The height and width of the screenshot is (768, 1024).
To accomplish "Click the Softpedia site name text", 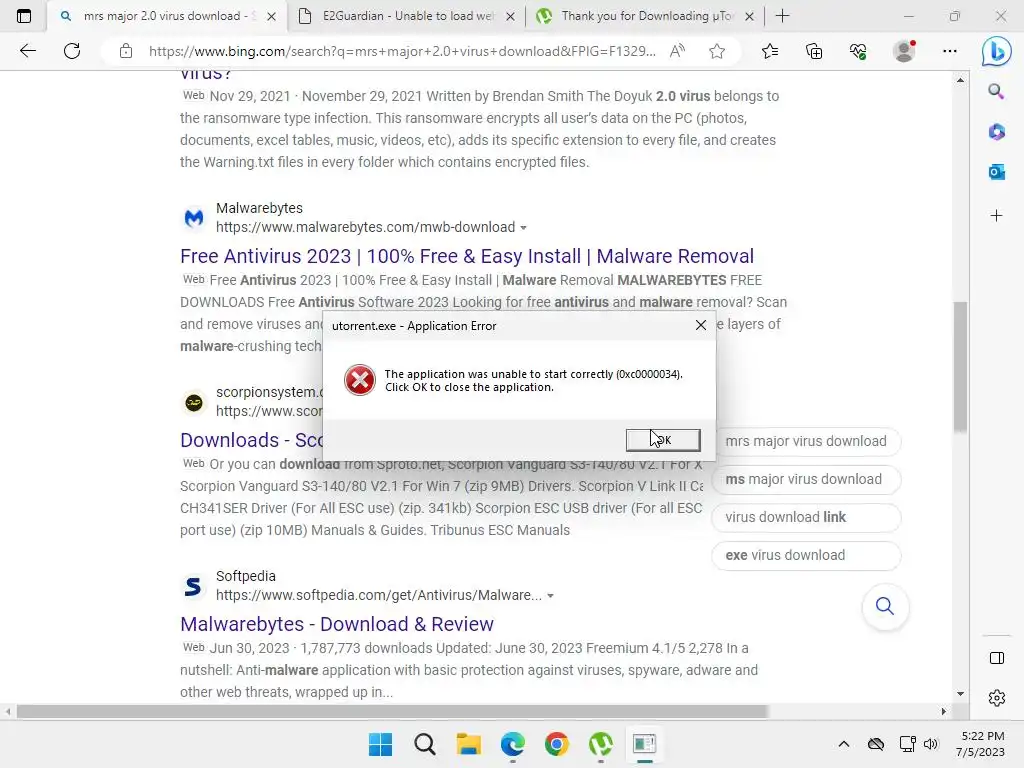I will 246,576.
